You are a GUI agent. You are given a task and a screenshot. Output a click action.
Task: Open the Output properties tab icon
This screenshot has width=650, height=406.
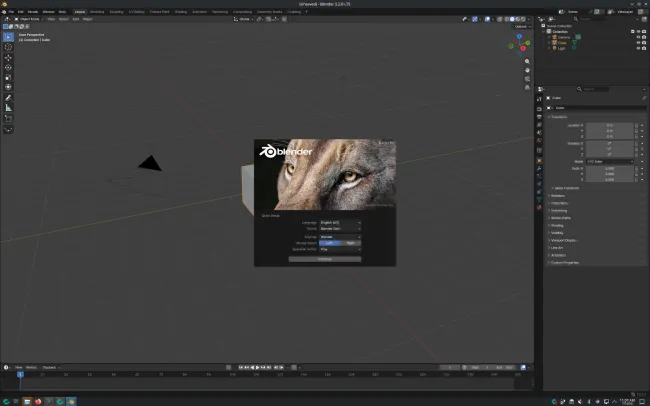[539, 117]
